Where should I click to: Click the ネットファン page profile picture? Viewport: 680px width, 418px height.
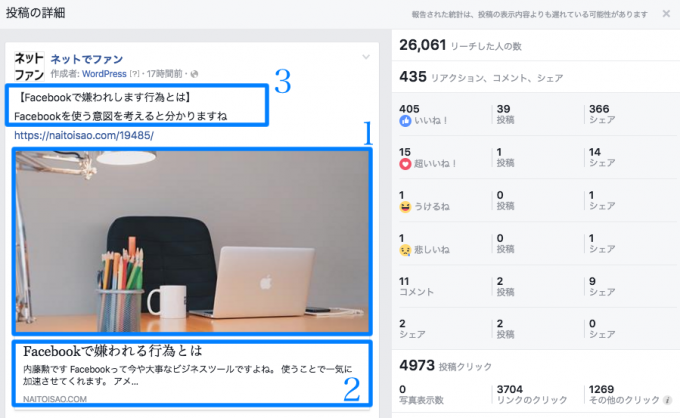click(29, 66)
